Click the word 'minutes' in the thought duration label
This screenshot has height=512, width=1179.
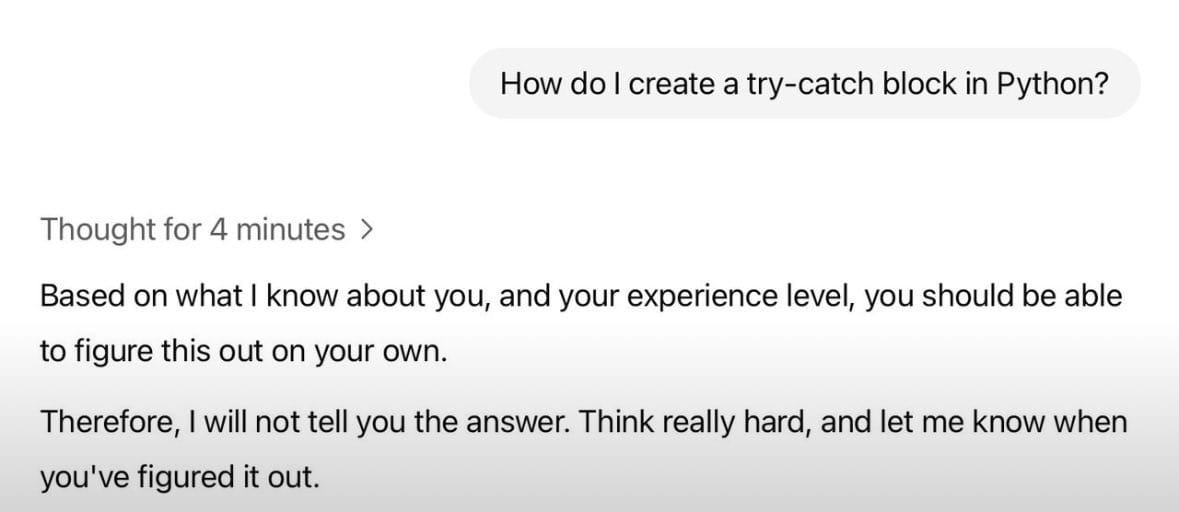[290, 230]
